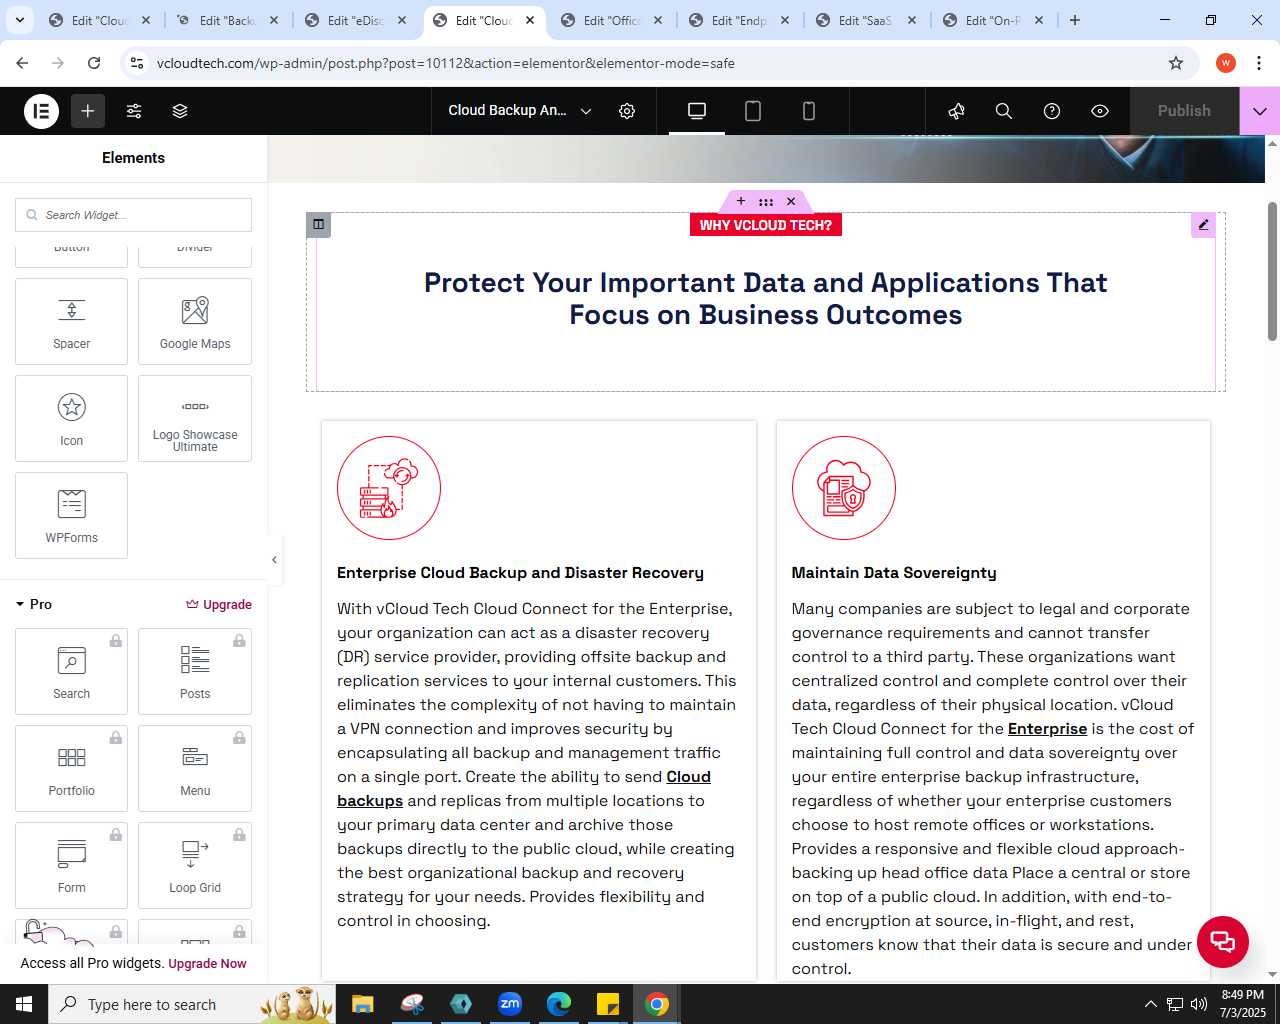1280x1024 pixels.
Task: Switch to the Edit "Offic tab
Action: [612, 20]
